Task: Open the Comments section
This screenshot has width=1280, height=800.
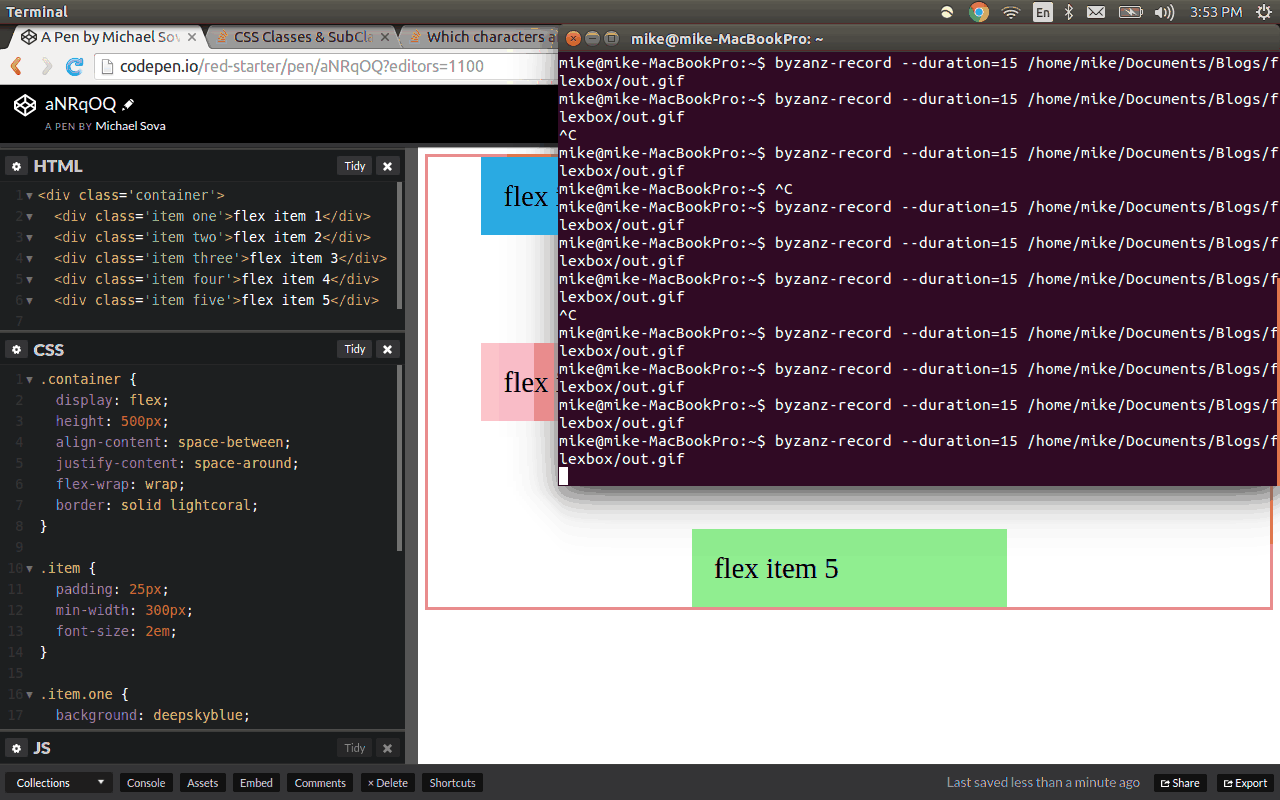Action: (x=320, y=783)
